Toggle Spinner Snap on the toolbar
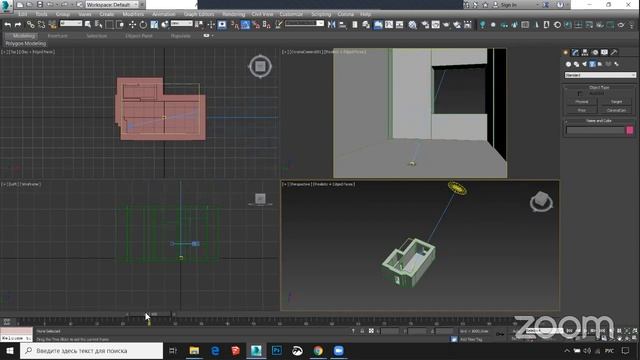 tap(267, 24)
